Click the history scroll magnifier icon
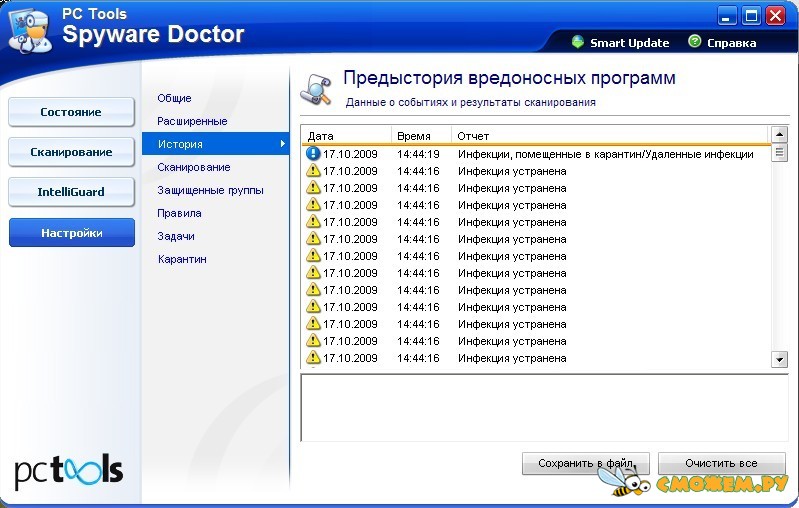The height and width of the screenshot is (508, 799). (316, 89)
